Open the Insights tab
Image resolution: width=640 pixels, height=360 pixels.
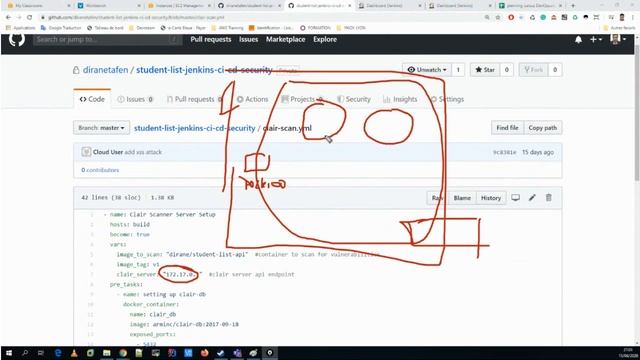coord(400,99)
